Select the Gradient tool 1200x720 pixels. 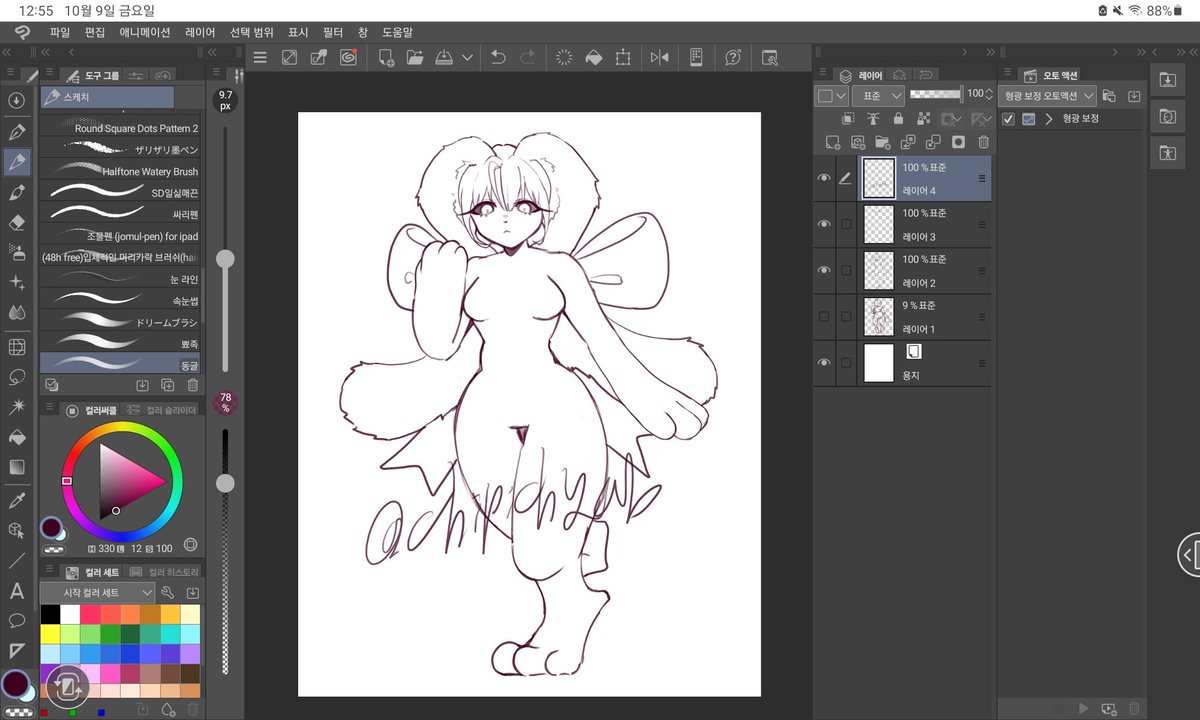[16, 467]
